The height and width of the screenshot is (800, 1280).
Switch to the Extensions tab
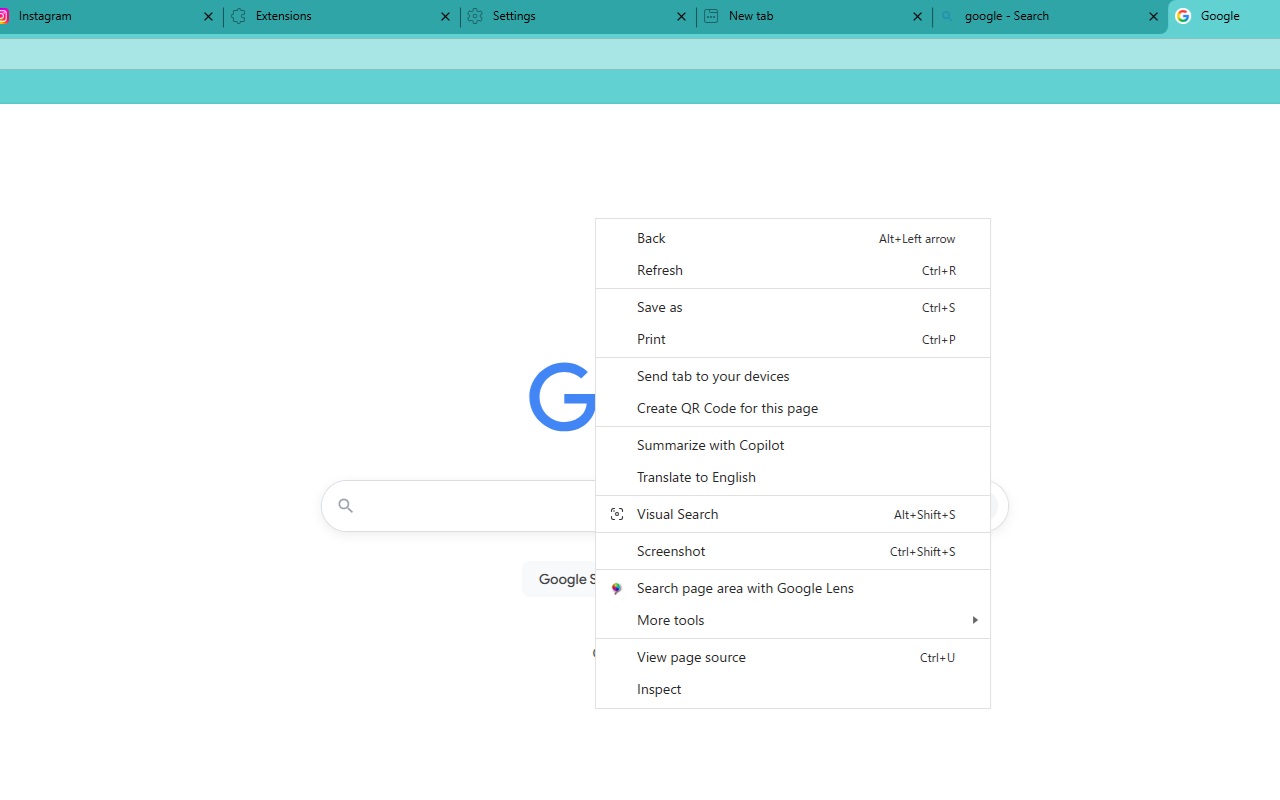coord(342,16)
